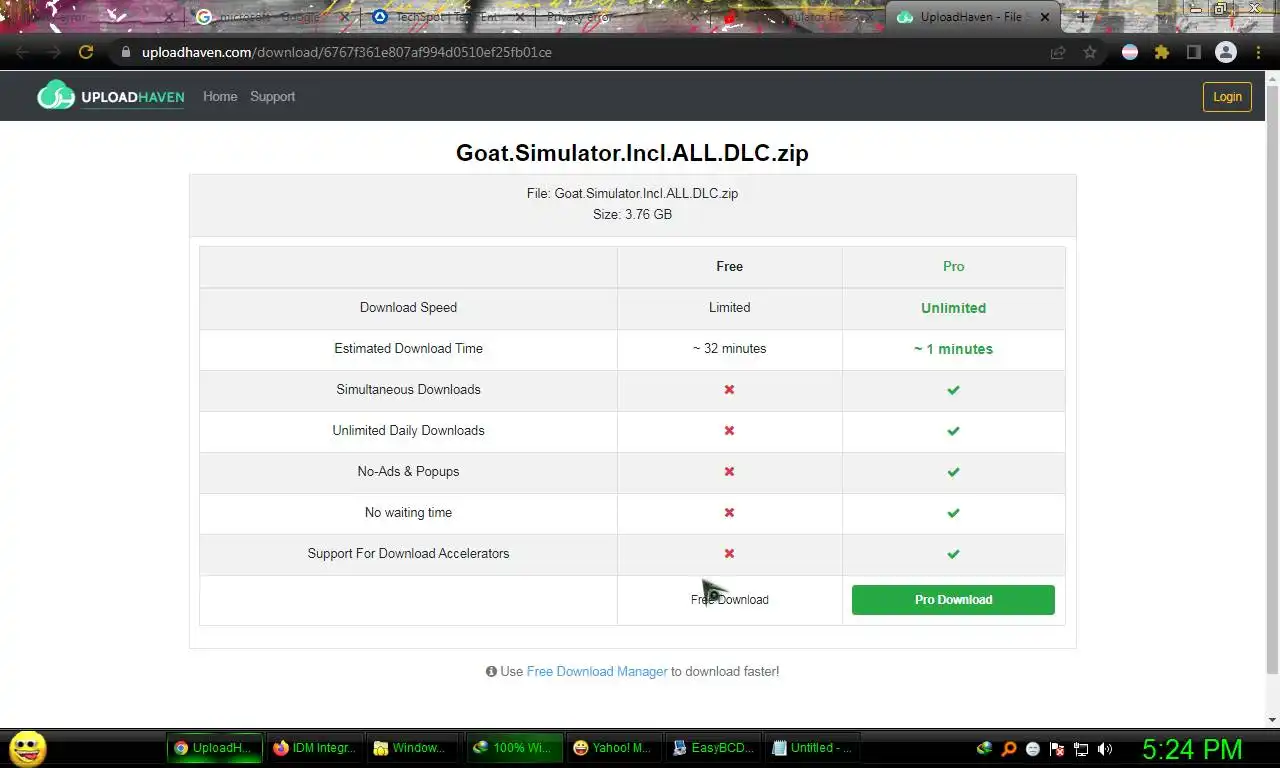Click the Pro green check for No waiting time

pyautogui.click(x=953, y=513)
